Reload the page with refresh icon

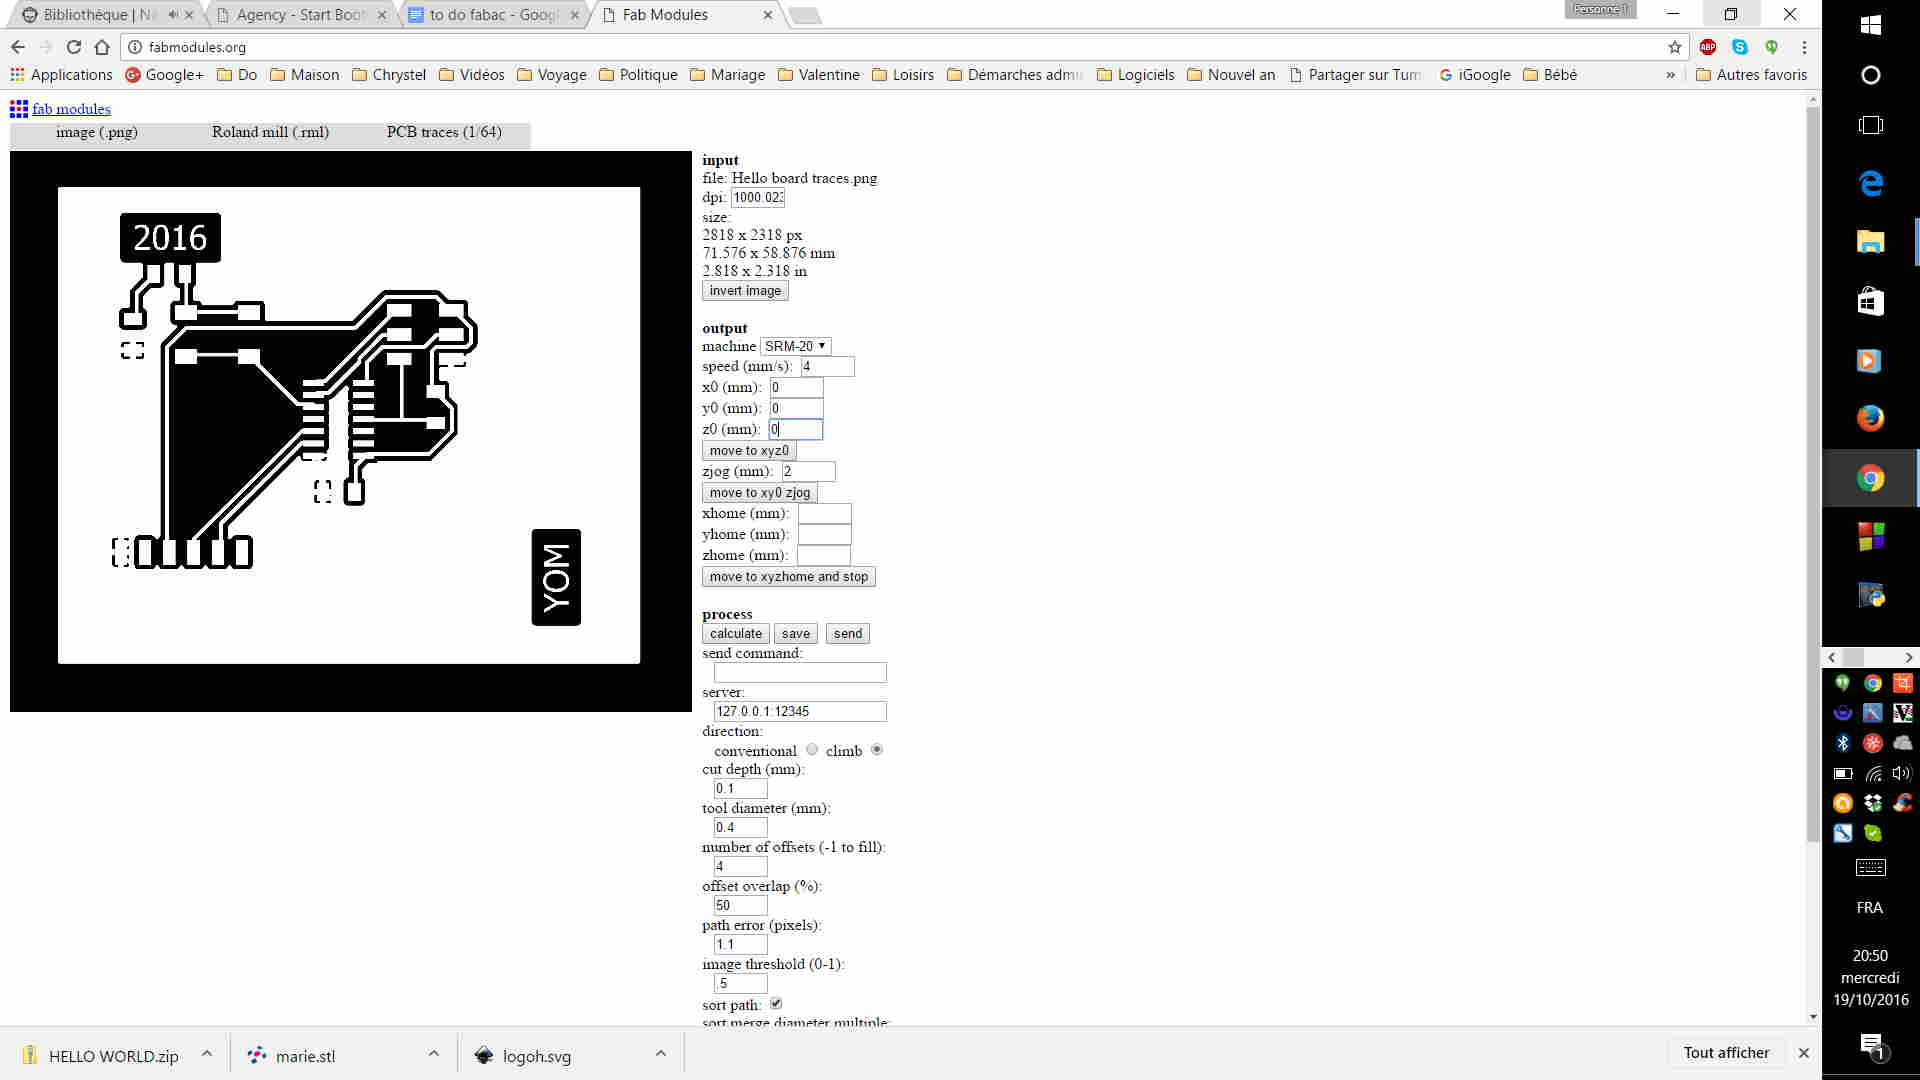coord(73,47)
